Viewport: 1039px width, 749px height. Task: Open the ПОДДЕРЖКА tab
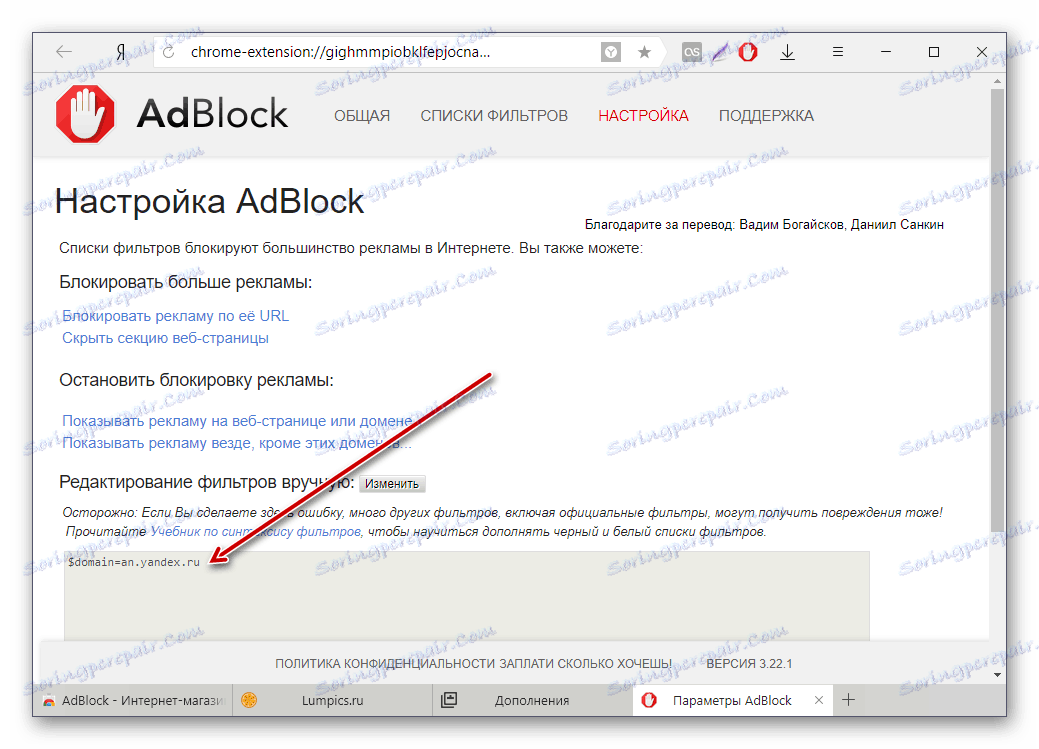(x=766, y=116)
